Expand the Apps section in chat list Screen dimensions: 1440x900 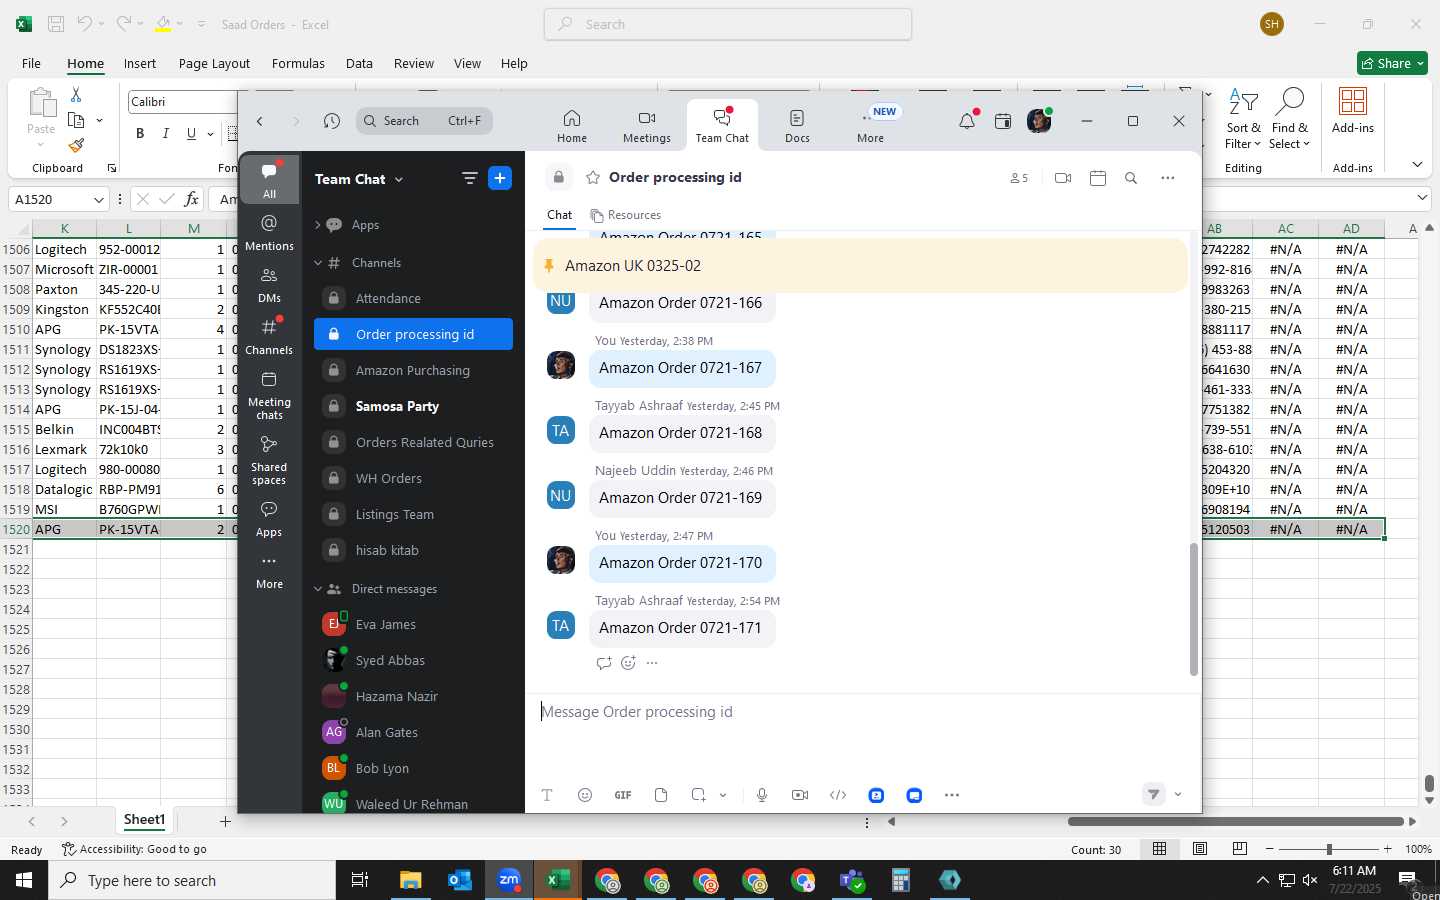[x=318, y=225]
